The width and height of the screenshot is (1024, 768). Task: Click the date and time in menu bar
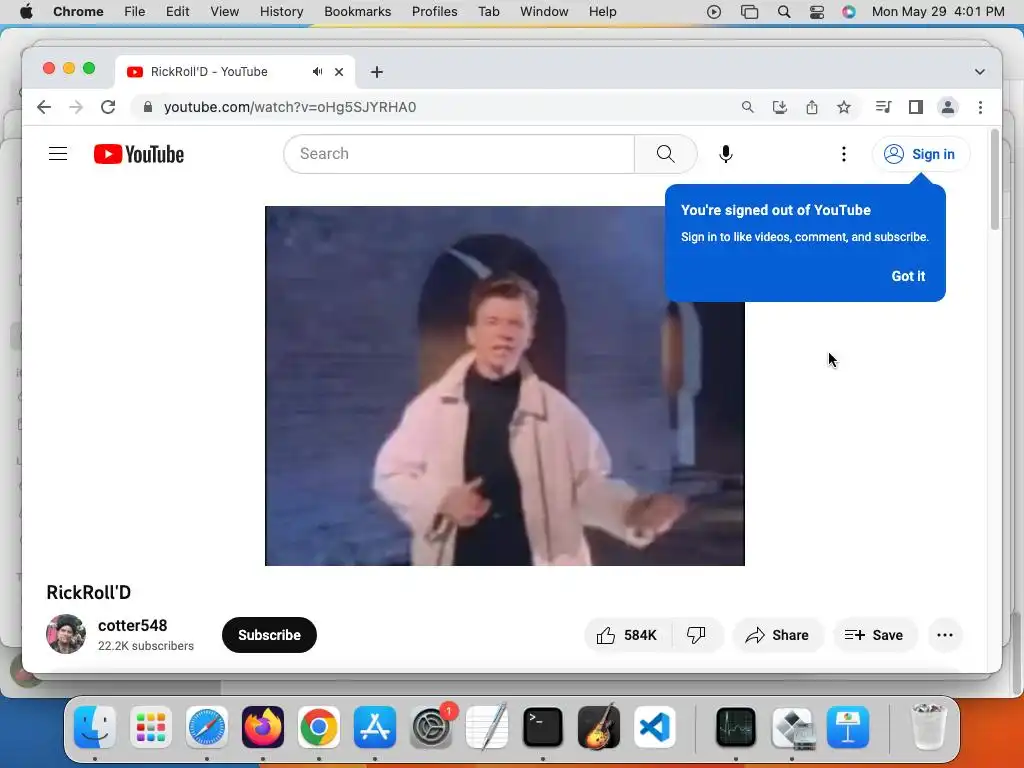(938, 12)
